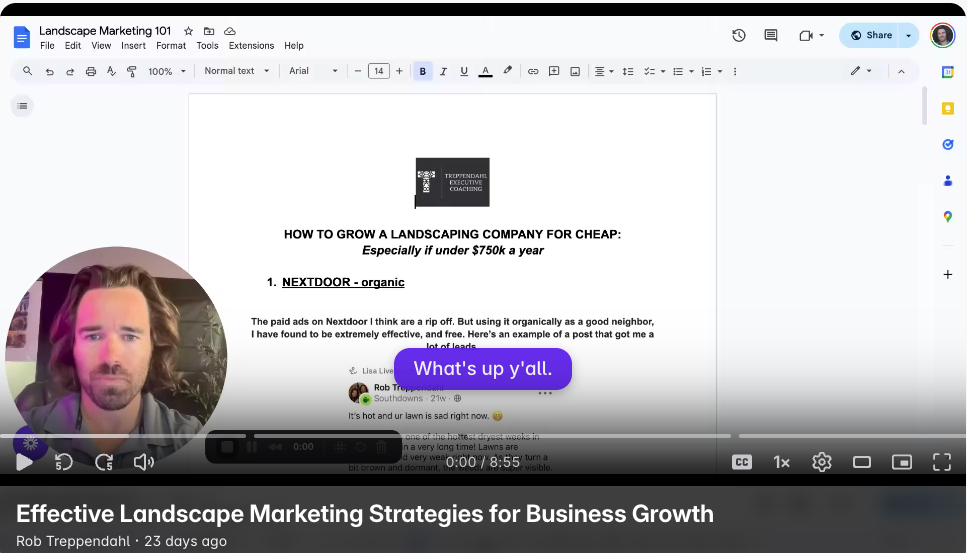The width and height of the screenshot is (967, 553).
Task: Open Contacts side panel
Action: point(948,181)
